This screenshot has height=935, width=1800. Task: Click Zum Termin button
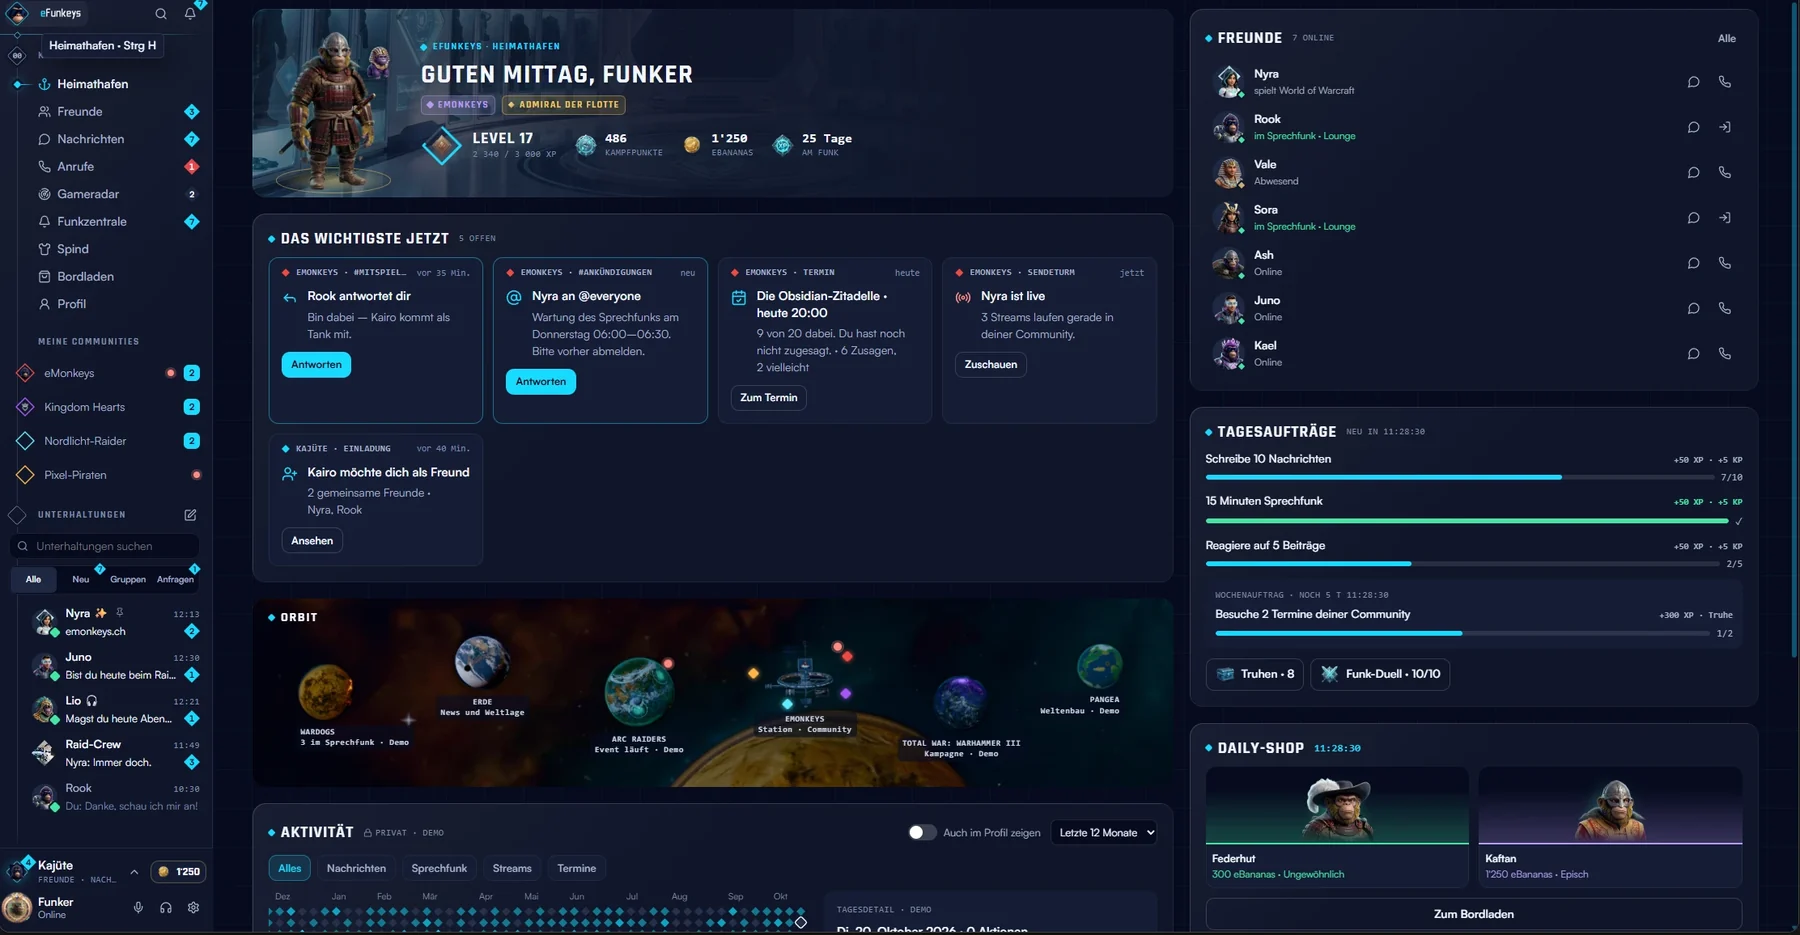(768, 398)
